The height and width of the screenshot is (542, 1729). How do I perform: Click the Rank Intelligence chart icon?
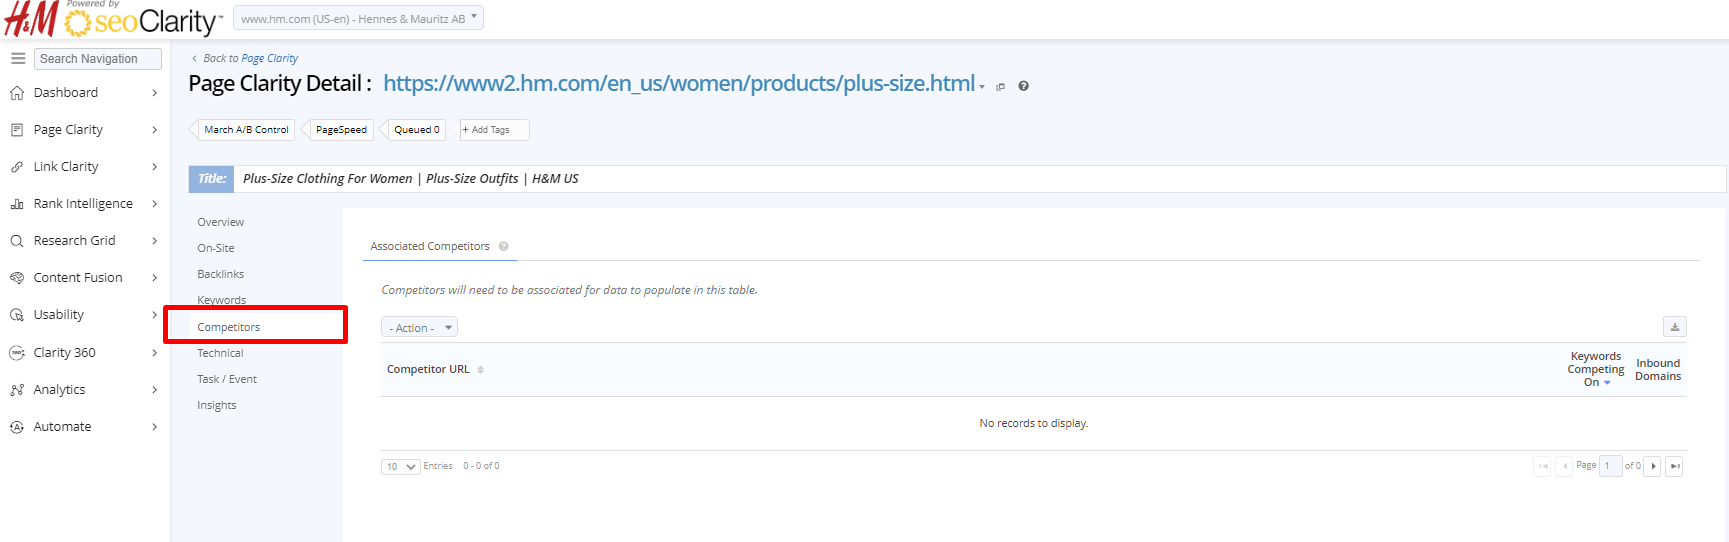[17, 204]
